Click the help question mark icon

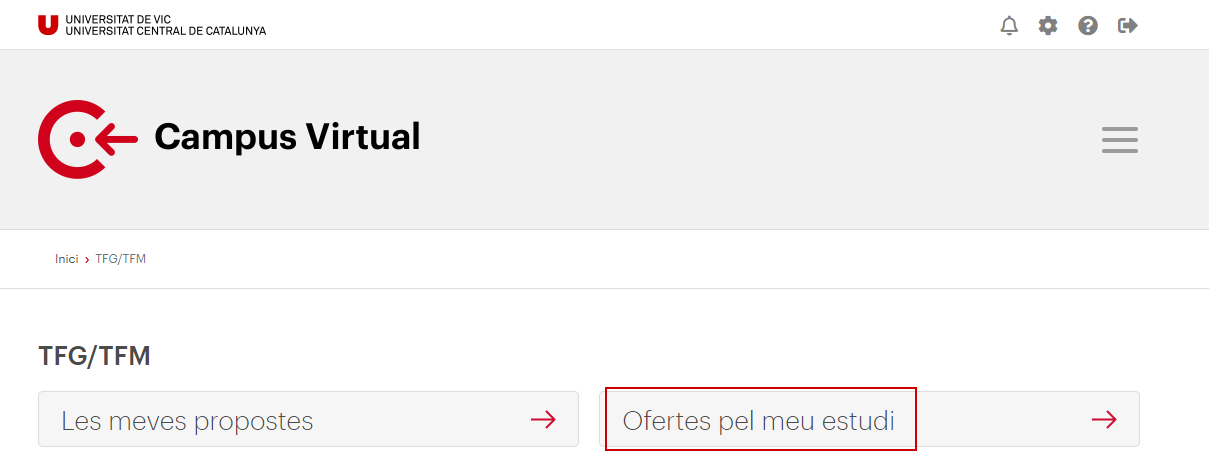tap(1088, 26)
